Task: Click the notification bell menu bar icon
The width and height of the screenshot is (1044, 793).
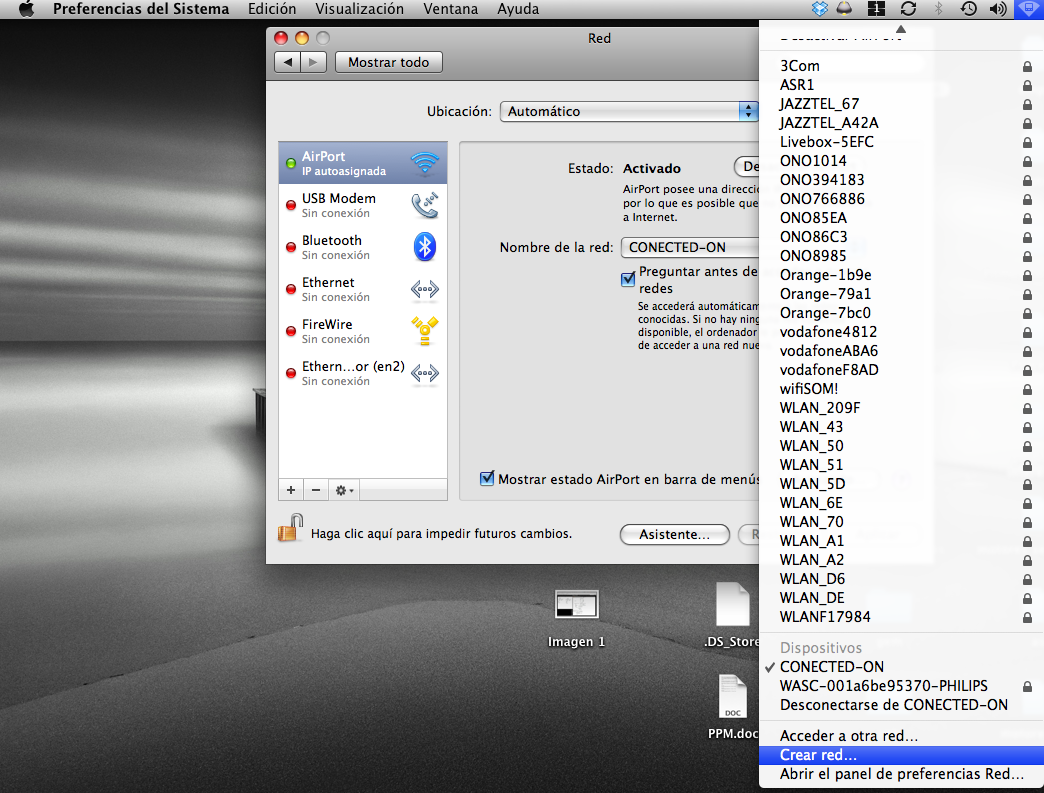Action: (844, 9)
